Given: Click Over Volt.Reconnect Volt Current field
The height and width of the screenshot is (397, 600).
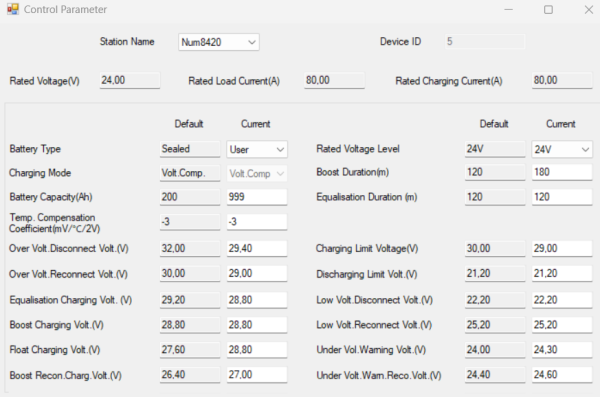Looking at the screenshot, I should tap(257, 274).
